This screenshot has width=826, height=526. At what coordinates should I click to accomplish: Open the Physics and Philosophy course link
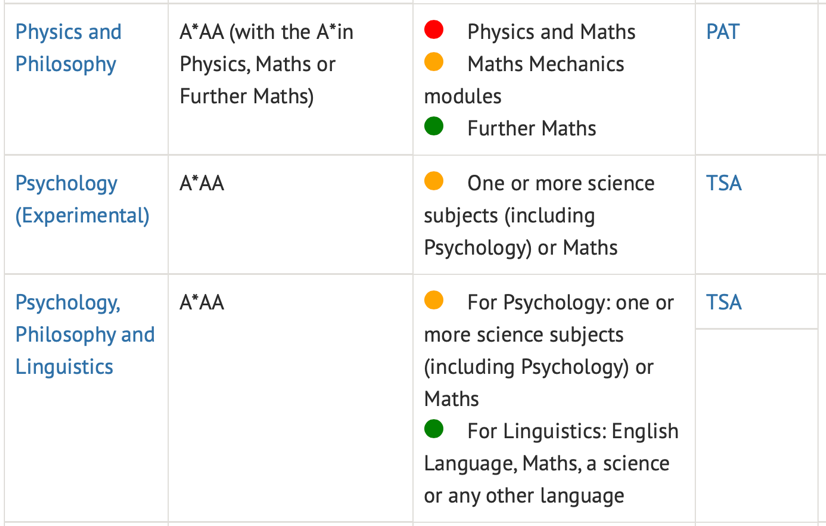[x=68, y=48]
